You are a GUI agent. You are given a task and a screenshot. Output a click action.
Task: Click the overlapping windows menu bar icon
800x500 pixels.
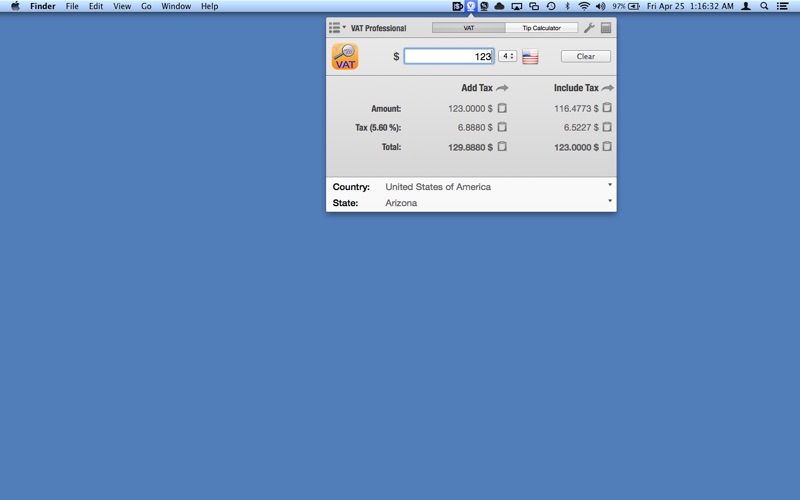point(534,6)
